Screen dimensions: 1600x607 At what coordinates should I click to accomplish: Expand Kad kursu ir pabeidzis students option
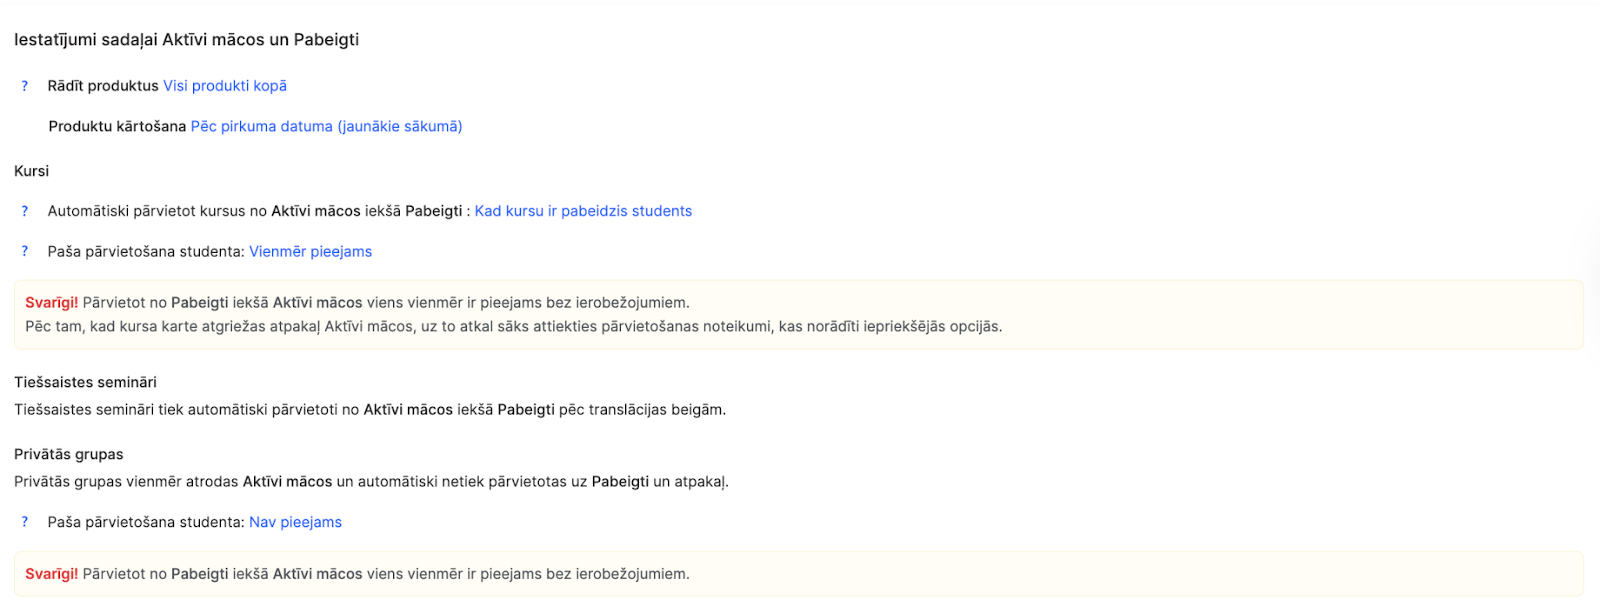pyautogui.click(x=583, y=211)
